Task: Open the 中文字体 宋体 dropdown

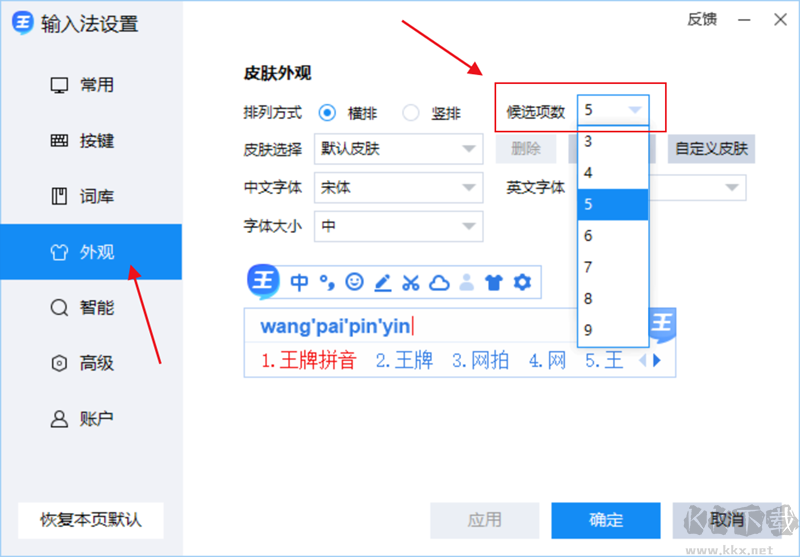Action: pos(398,188)
